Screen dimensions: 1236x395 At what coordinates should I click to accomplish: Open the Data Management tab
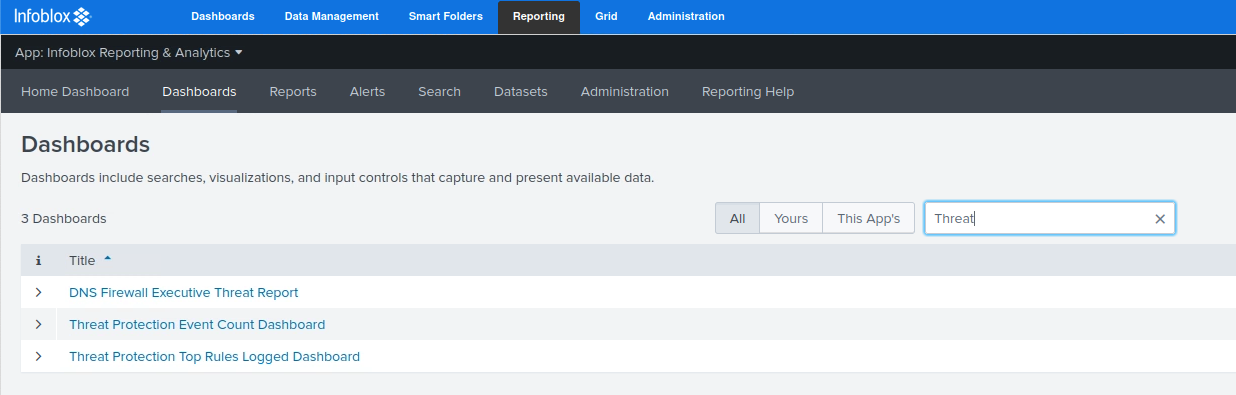(332, 17)
